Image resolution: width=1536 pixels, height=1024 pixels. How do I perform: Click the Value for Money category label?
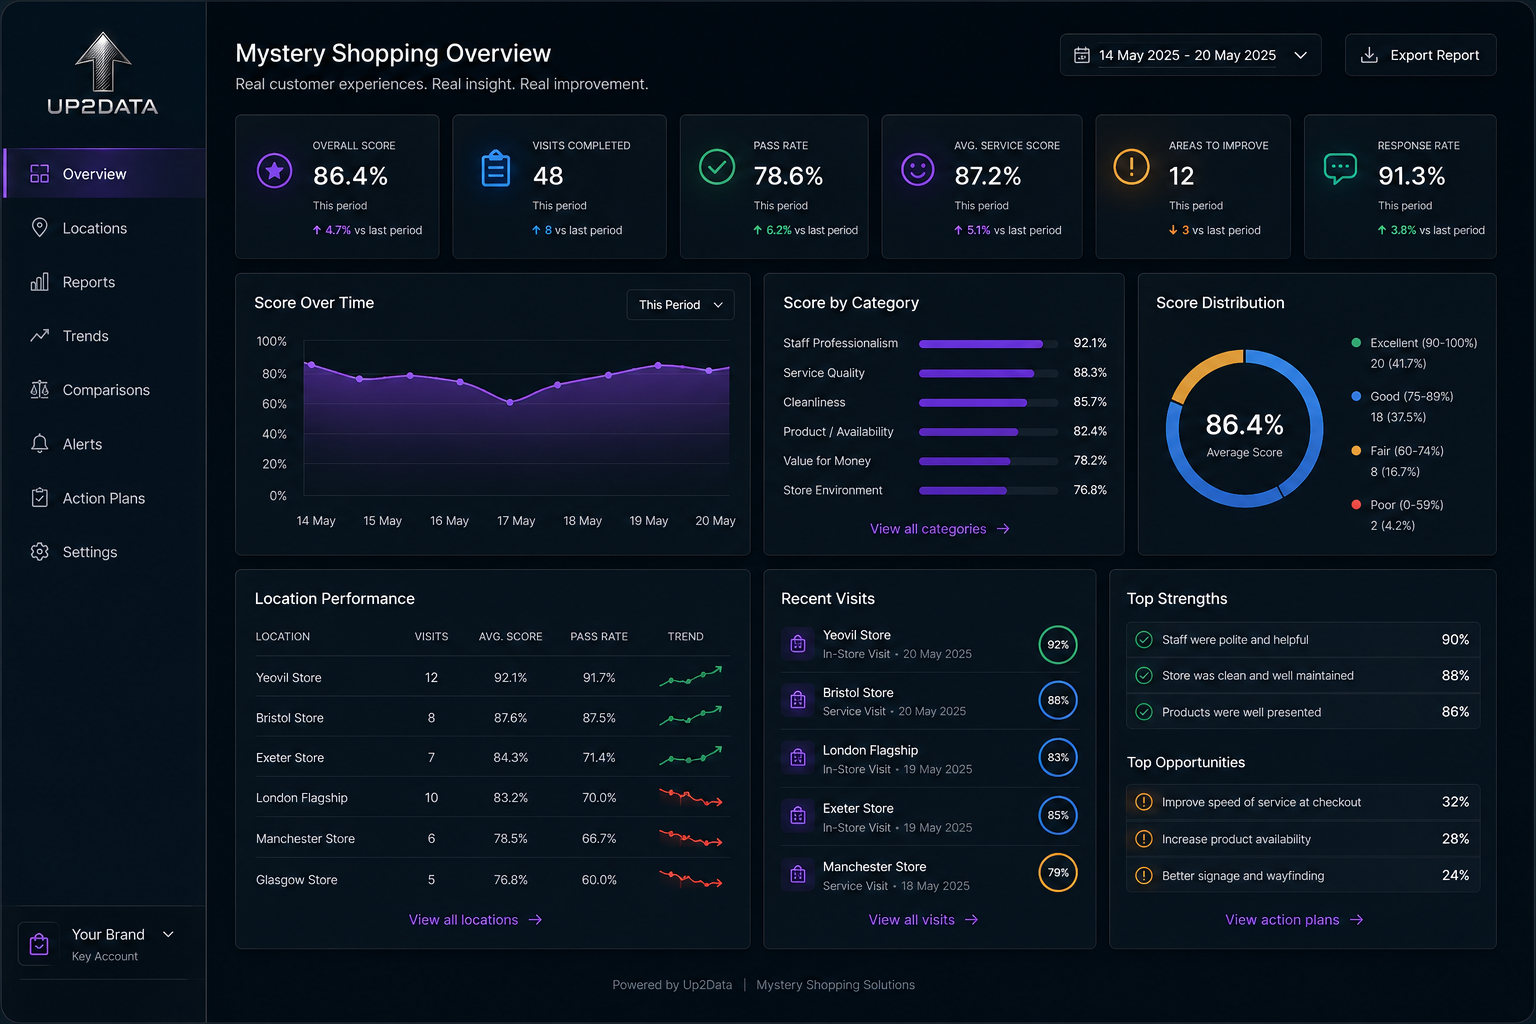tap(827, 461)
